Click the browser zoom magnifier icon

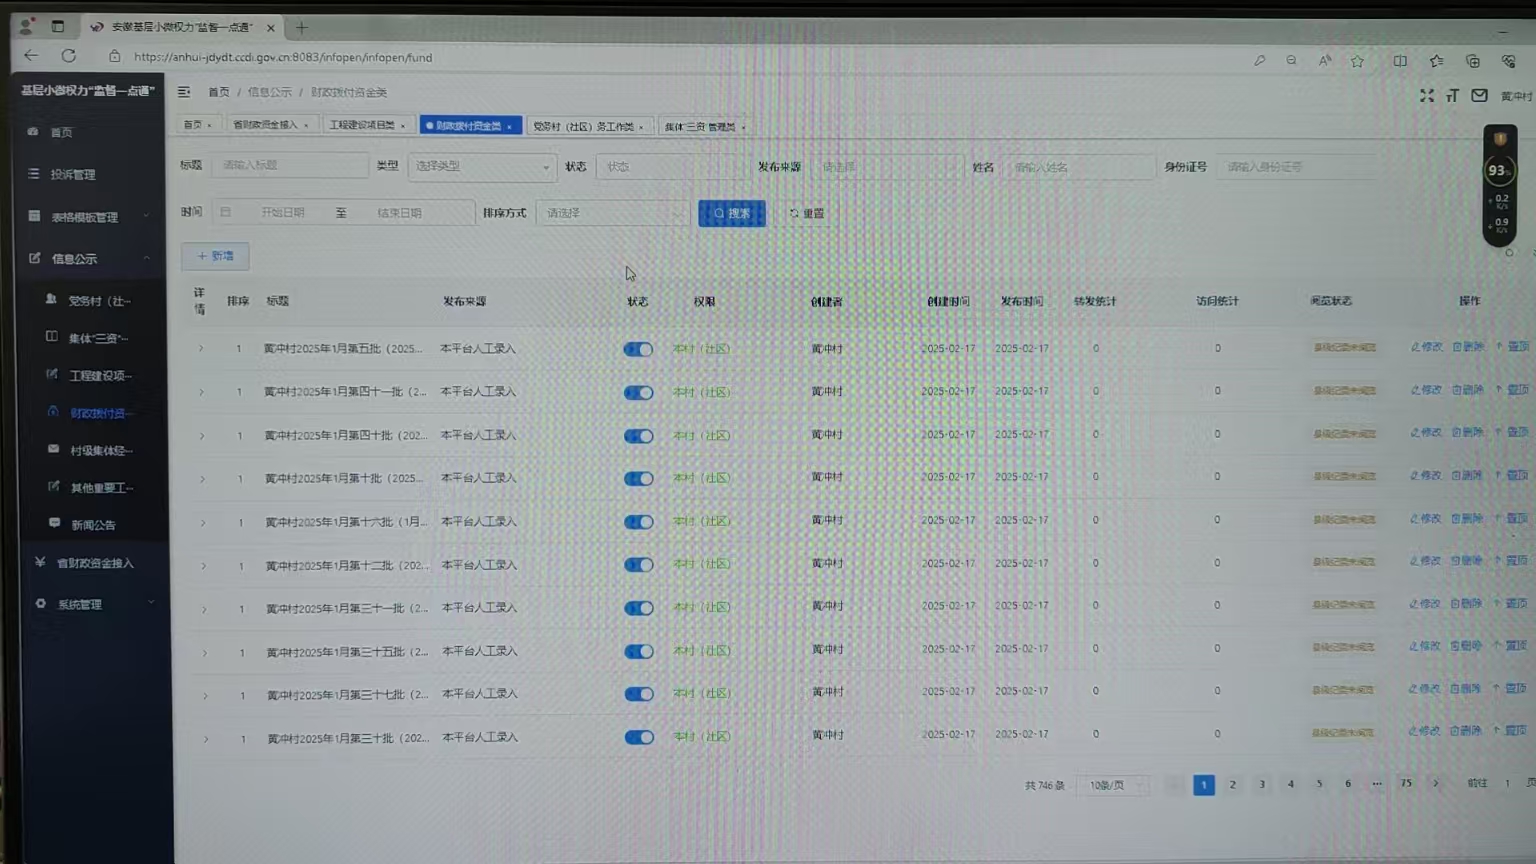1291,61
